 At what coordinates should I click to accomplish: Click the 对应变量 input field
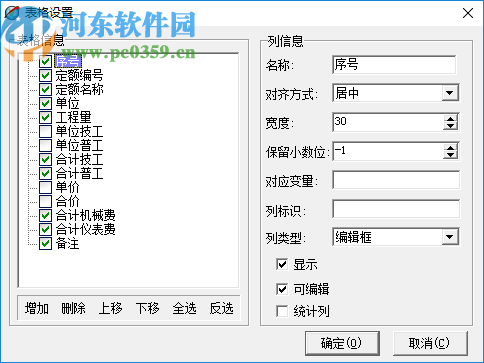396,180
